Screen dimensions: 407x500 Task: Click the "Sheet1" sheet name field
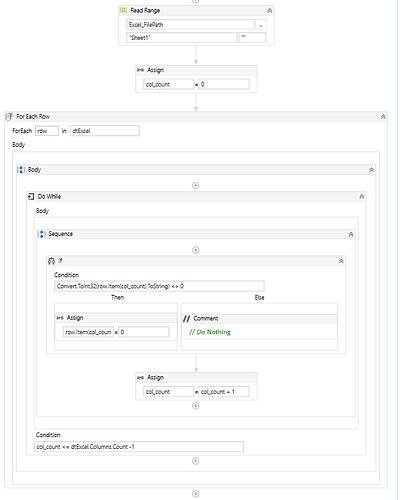pyautogui.click(x=182, y=38)
